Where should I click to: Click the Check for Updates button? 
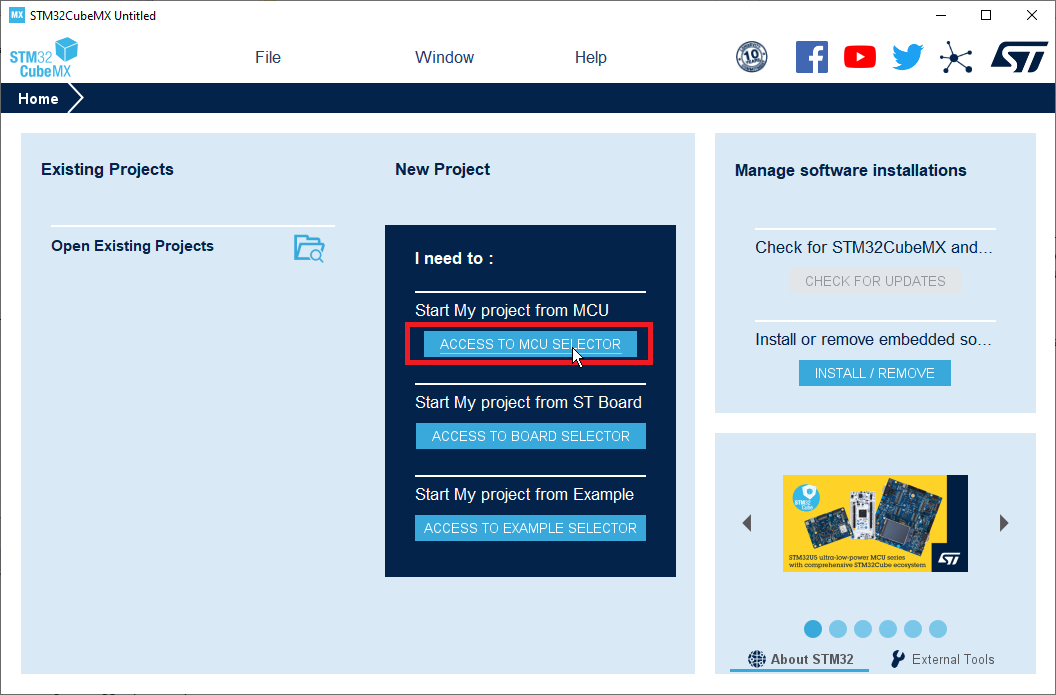tap(875, 281)
